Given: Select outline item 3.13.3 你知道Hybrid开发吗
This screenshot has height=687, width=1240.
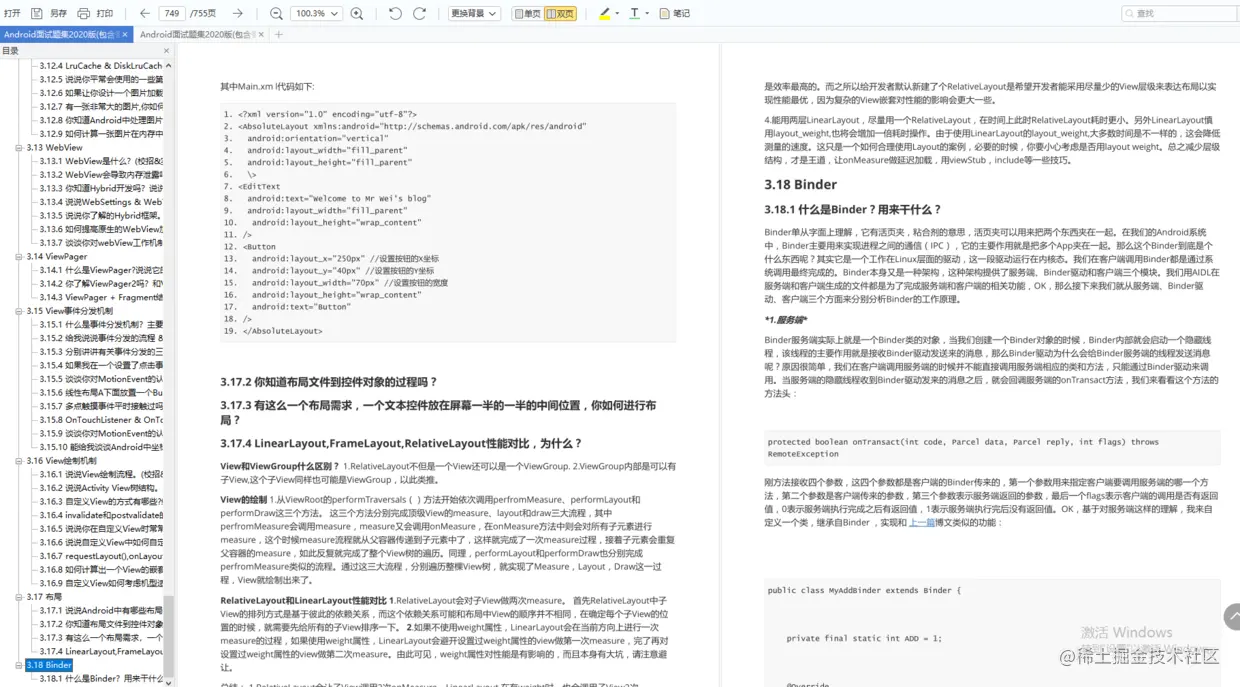Looking at the screenshot, I should (x=101, y=188).
